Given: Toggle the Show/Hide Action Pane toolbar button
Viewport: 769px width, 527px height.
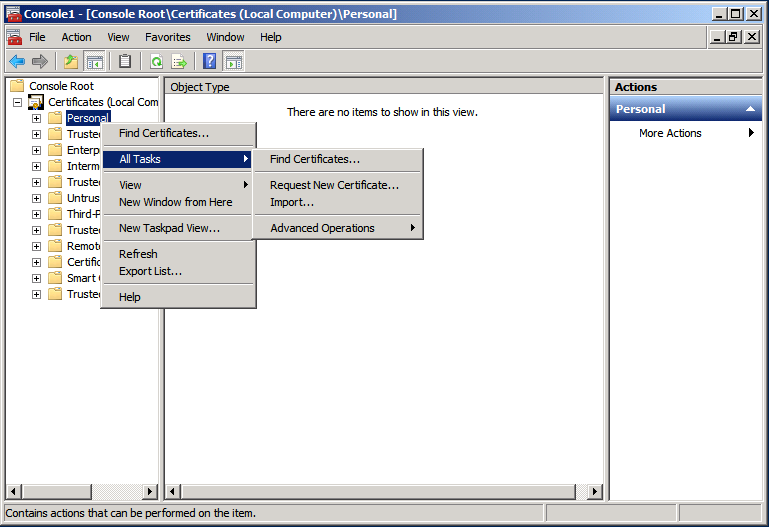Looking at the screenshot, I should click(x=233, y=62).
